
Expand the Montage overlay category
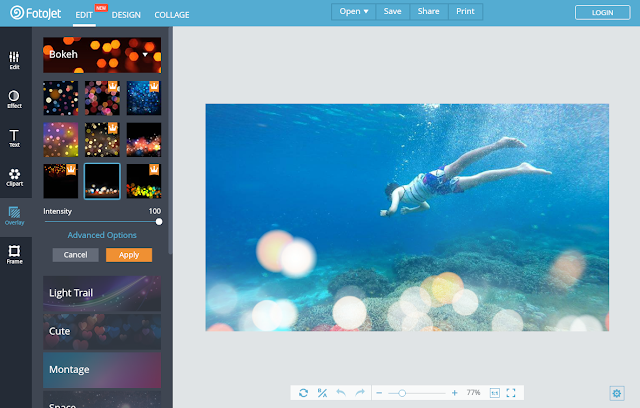tap(102, 370)
